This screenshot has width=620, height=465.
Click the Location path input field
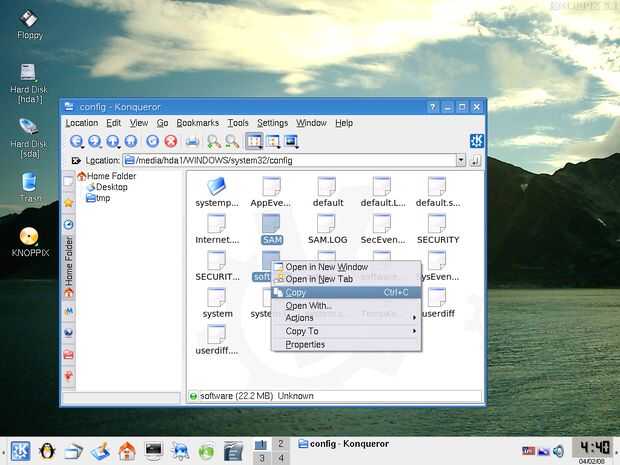pos(290,160)
